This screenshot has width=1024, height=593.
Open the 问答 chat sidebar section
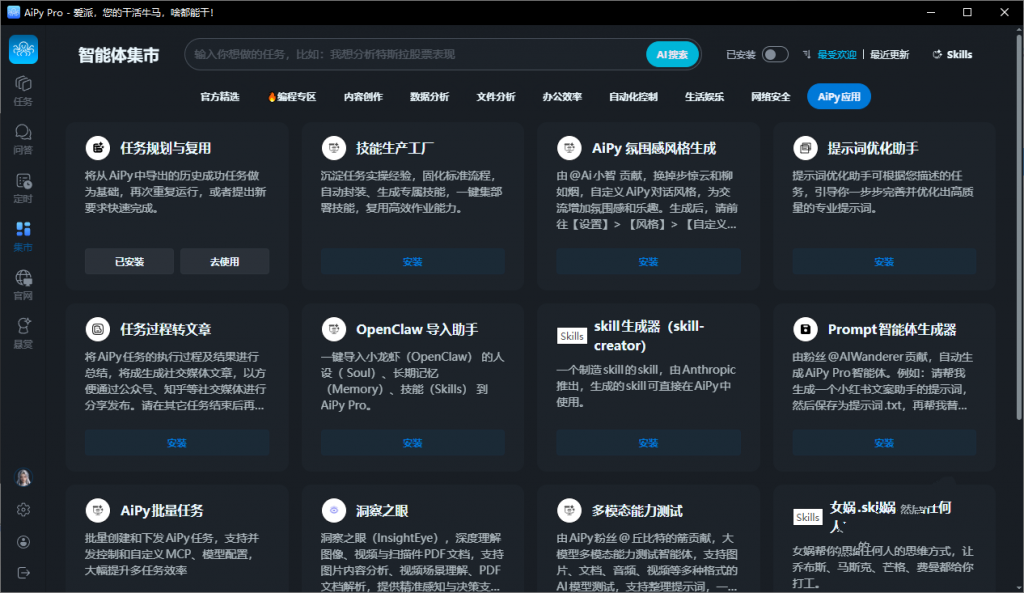point(24,139)
